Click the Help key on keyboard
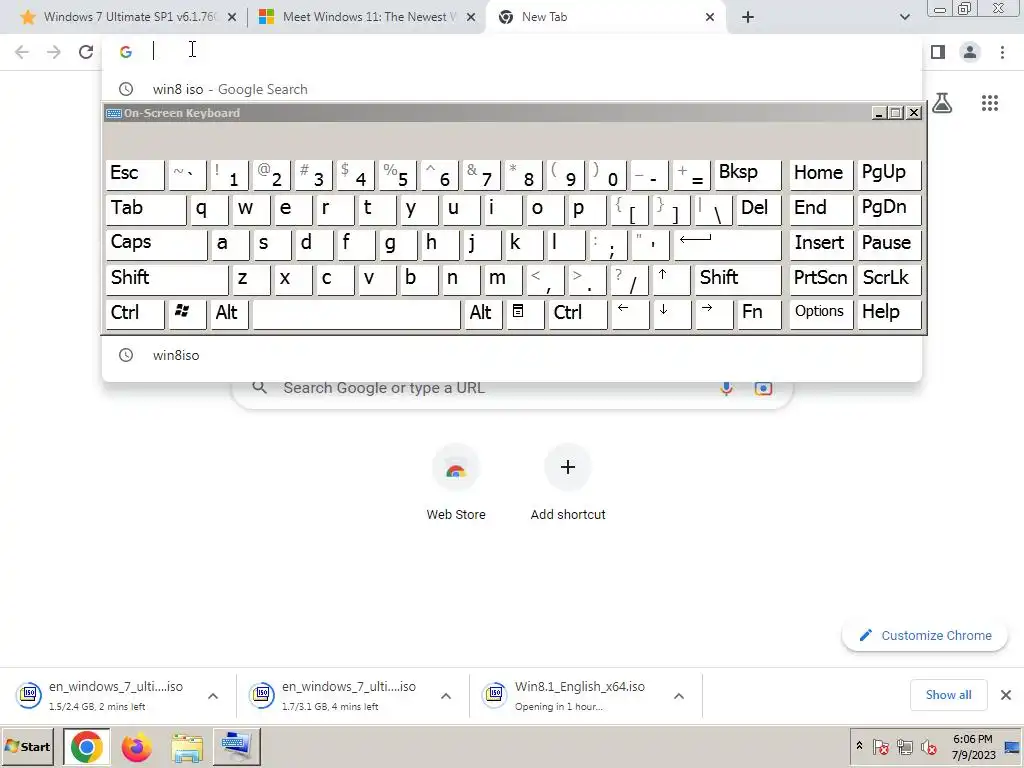Image resolution: width=1024 pixels, height=768 pixels. point(889,314)
